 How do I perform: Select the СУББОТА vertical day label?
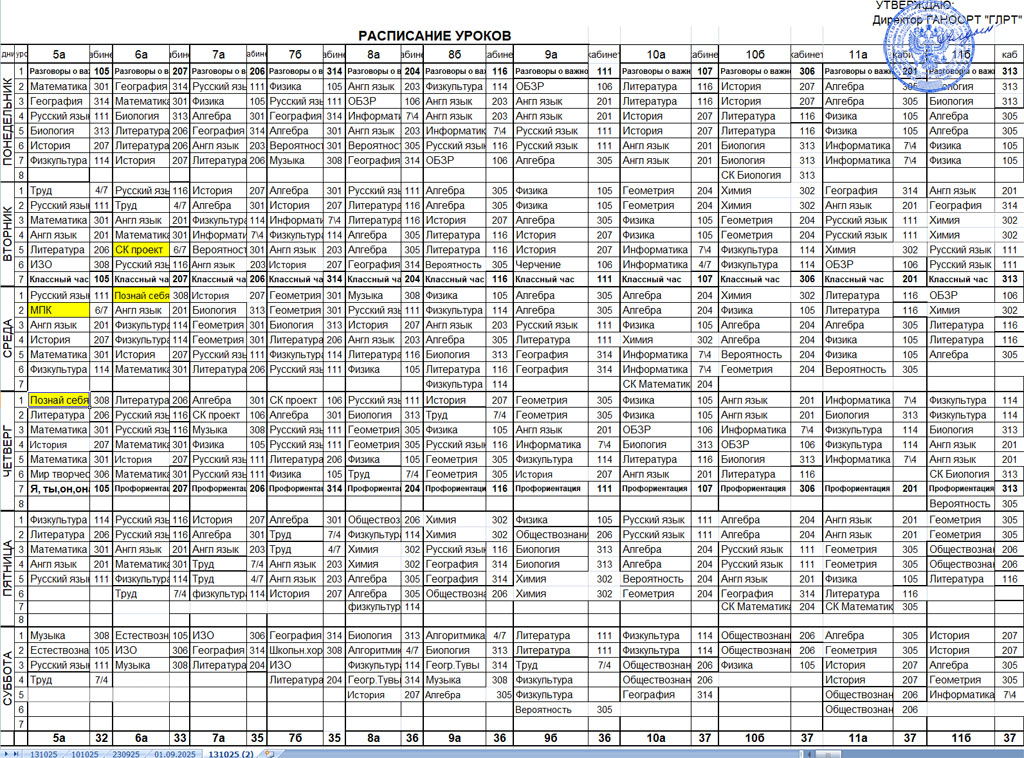coord(8,678)
